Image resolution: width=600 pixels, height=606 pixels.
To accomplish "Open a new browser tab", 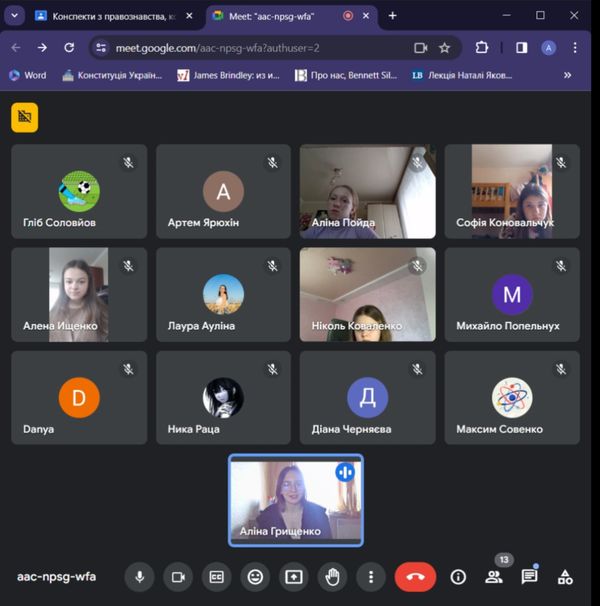I will [392, 16].
